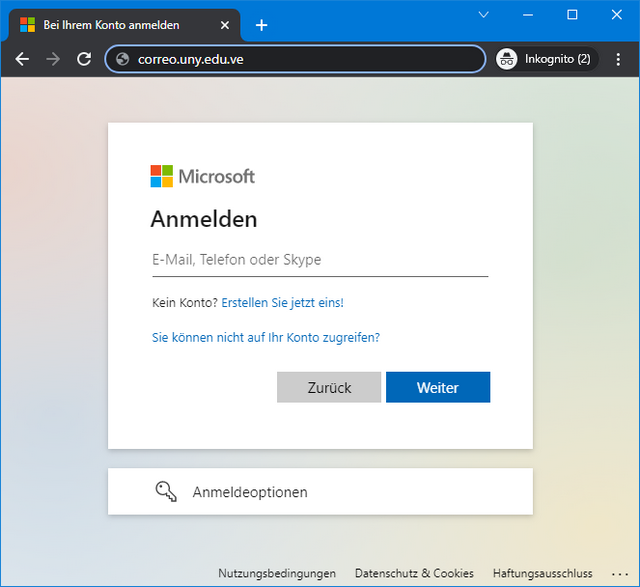Open the tab search chevron

[x=484, y=15]
